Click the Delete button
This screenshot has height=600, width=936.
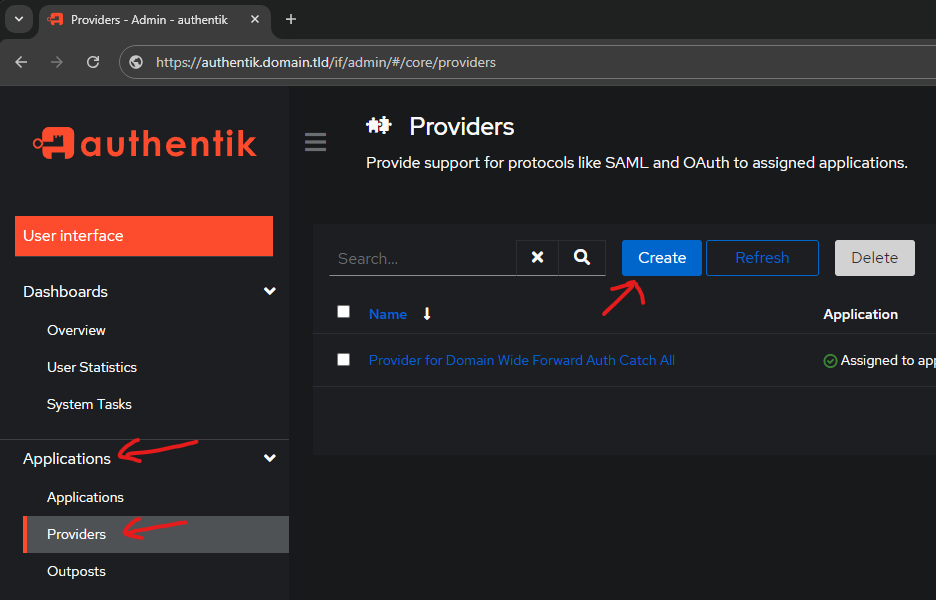pos(875,258)
